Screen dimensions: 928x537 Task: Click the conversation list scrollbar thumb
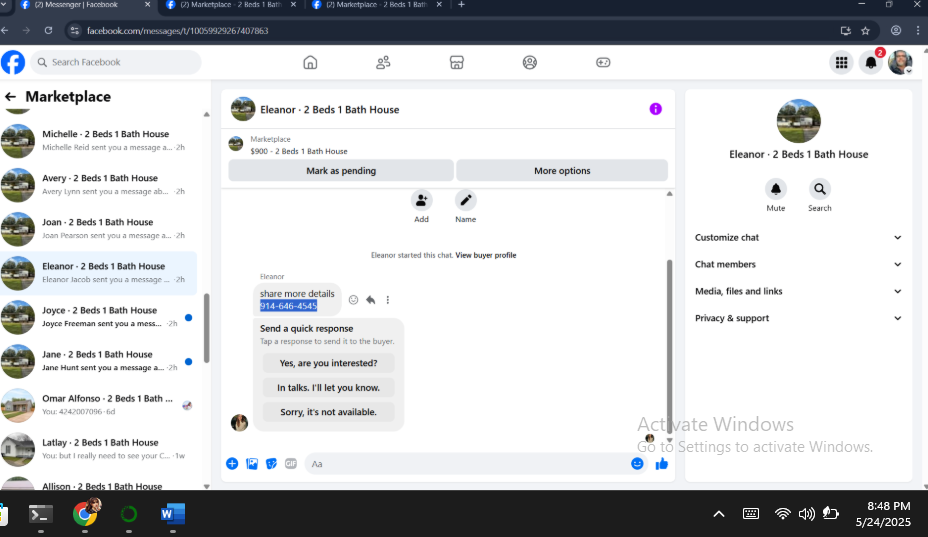point(207,328)
